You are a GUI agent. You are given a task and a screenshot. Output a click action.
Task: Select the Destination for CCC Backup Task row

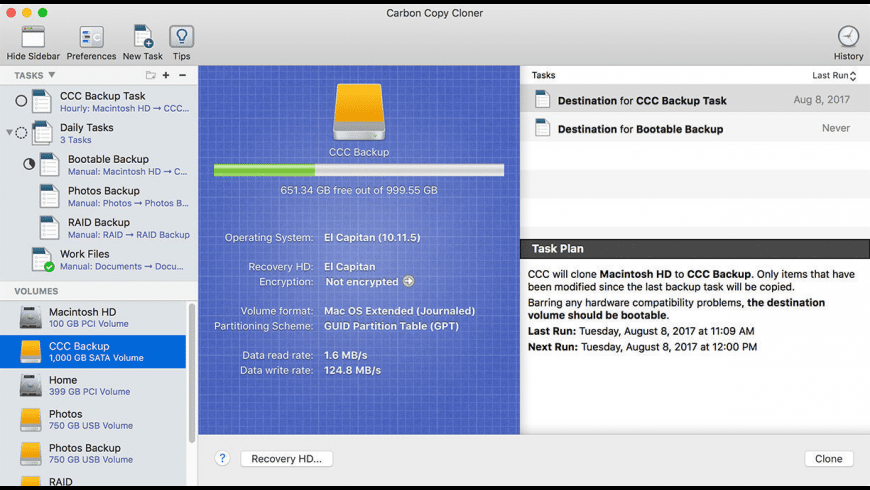click(695, 100)
